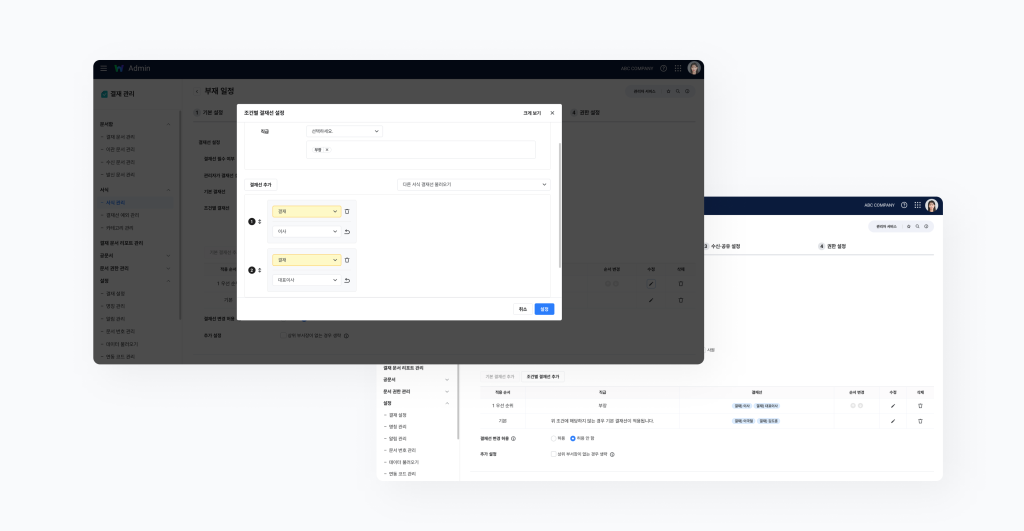The width and height of the screenshot is (1024, 531).
Task: Click the 취소 button in the dialog
Action: [522, 309]
